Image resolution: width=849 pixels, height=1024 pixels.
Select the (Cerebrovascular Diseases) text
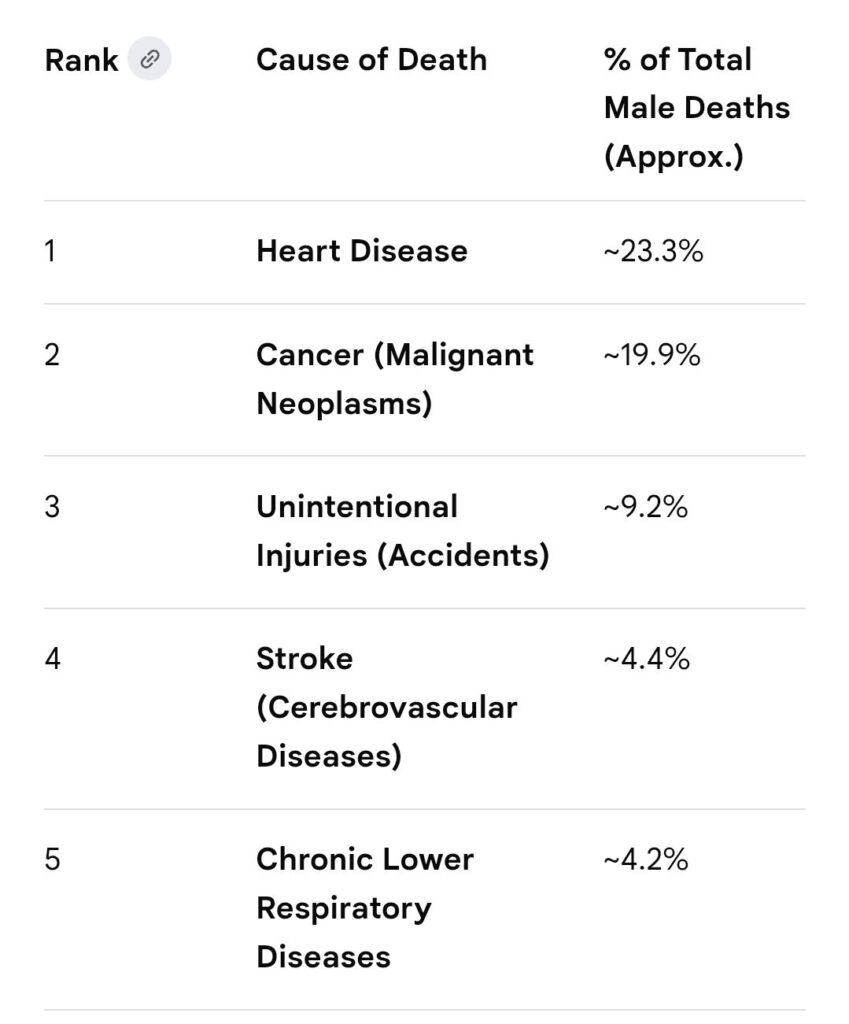pyautogui.click(x=386, y=732)
